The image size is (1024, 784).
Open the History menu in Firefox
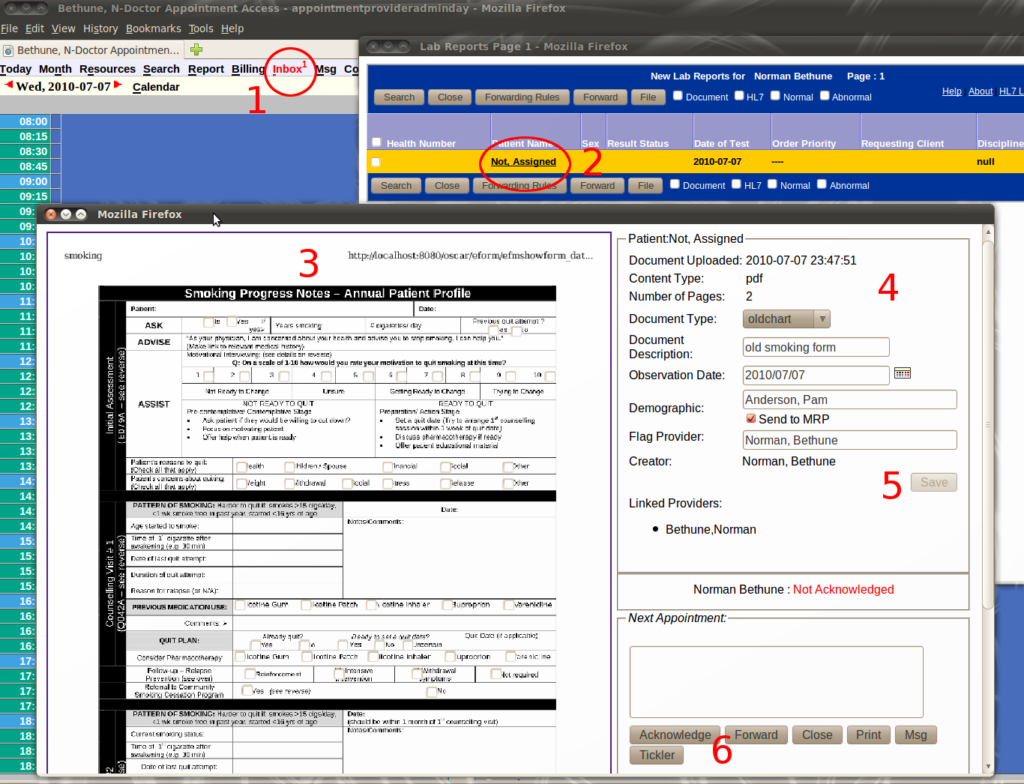point(101,29)
